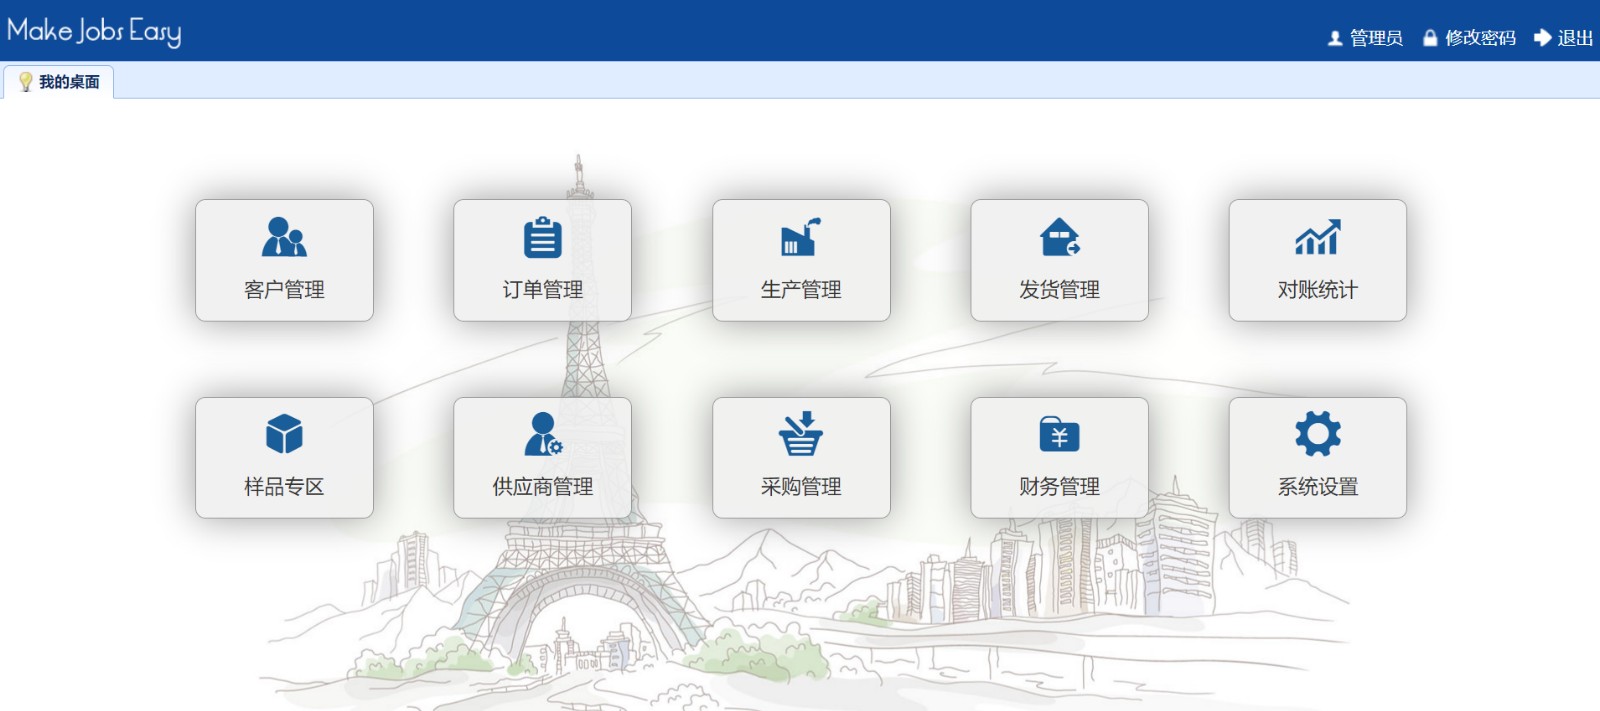This screenshot has width=1600, height=711.
Task: Click the lock icon beside 修改密码
Action: point(1430,38)
